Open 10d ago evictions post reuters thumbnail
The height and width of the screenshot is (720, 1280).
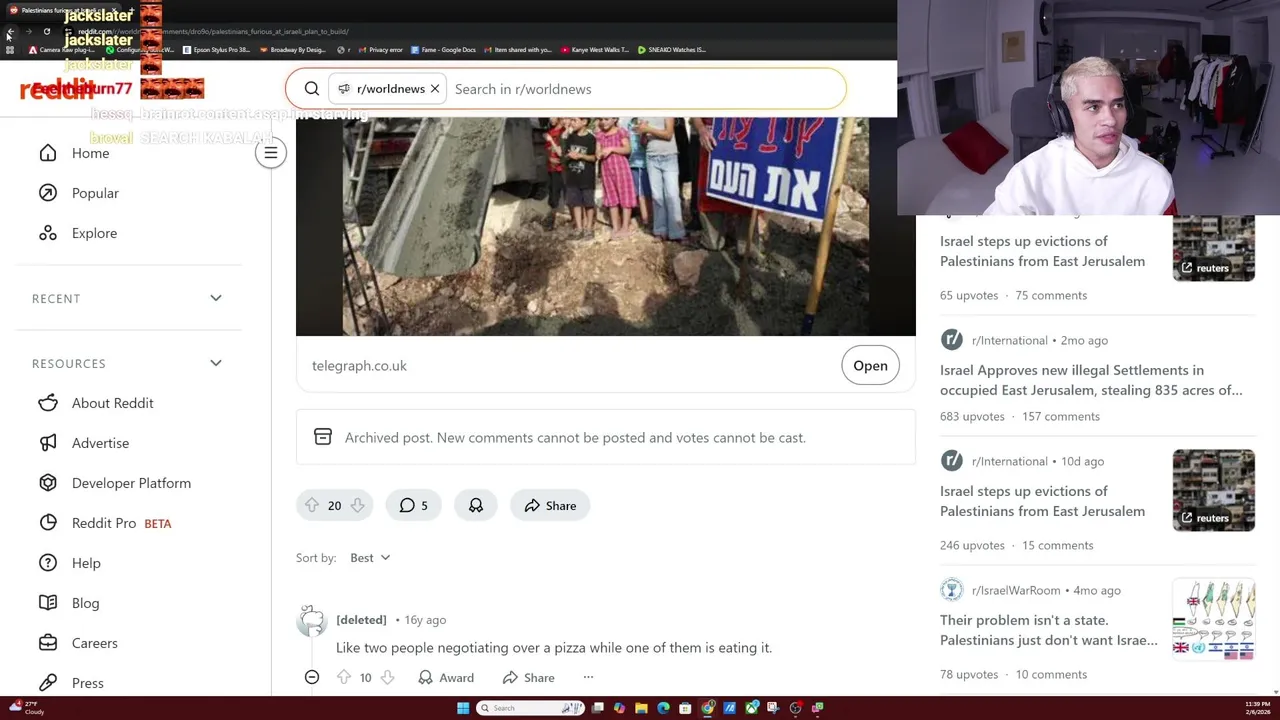(1213, 490)
